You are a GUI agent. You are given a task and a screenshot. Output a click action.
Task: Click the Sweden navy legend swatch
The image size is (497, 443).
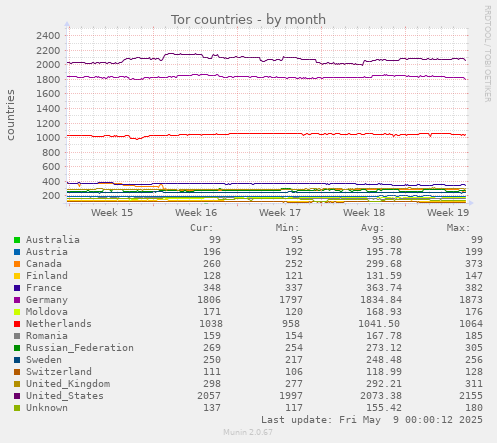[x=17, y=360]
